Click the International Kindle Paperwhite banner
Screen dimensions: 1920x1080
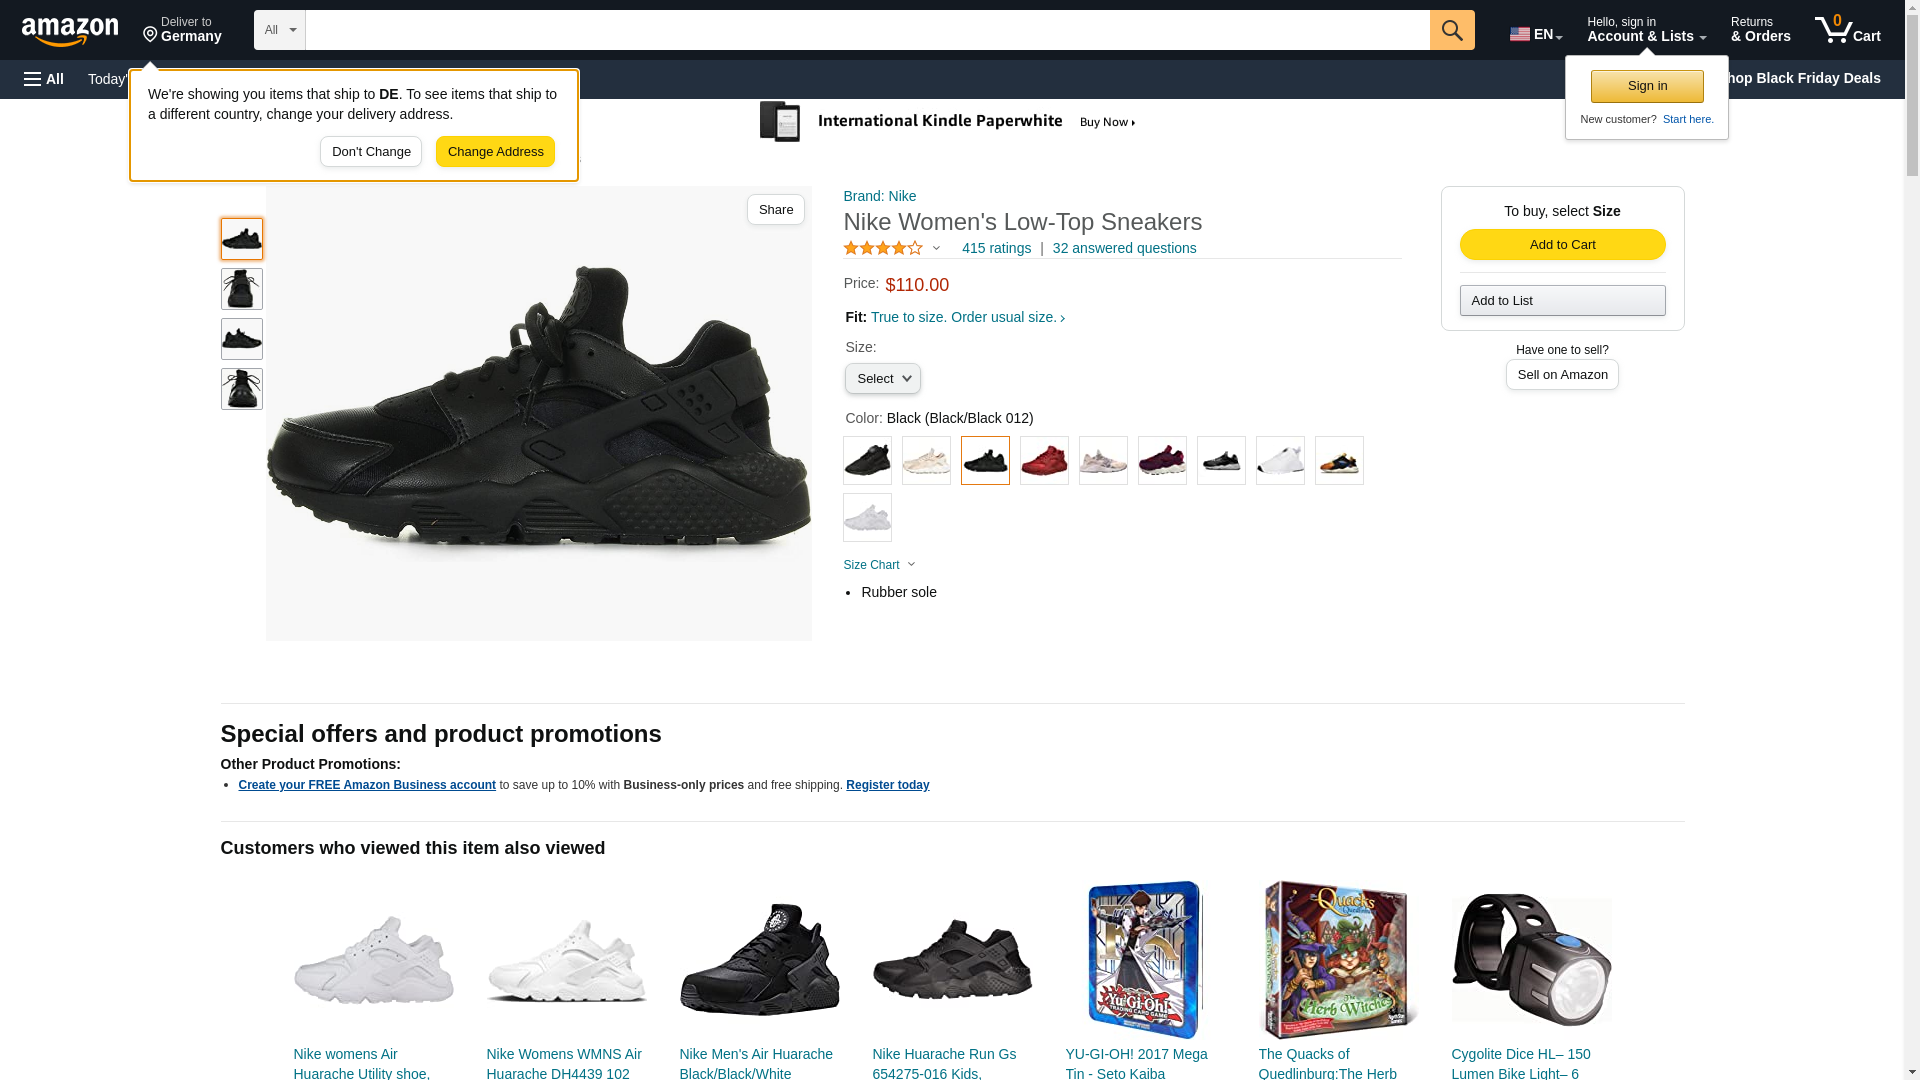tap(948, 122)
